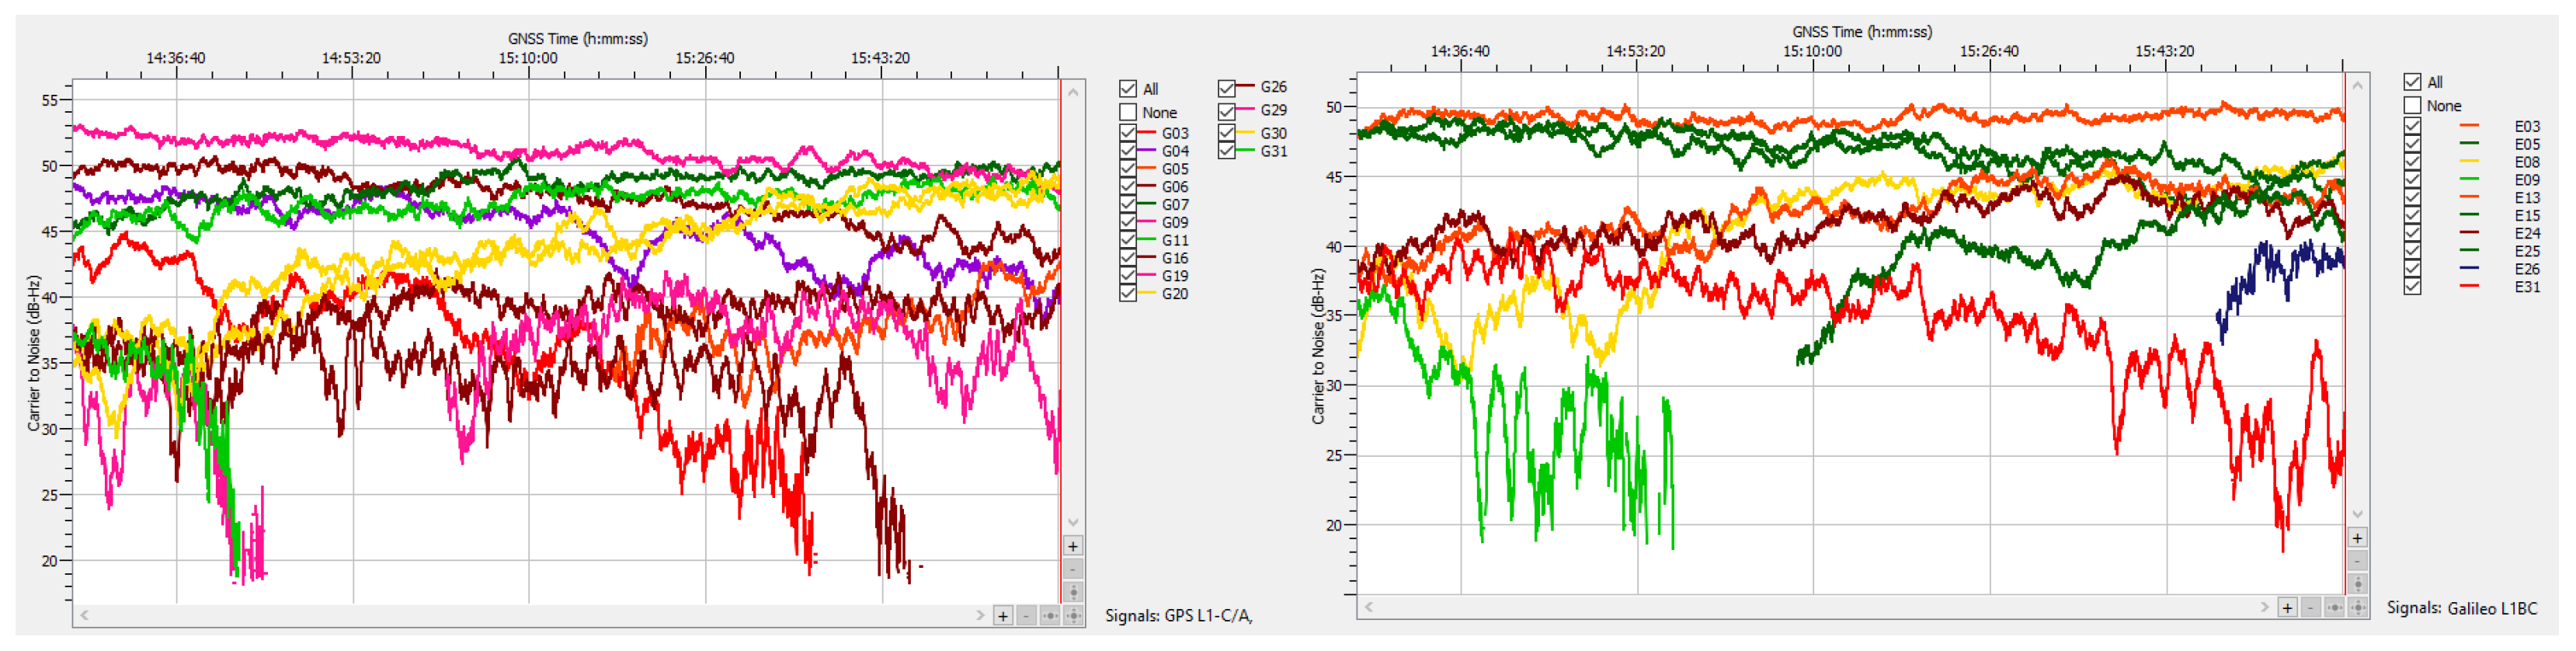Toggle Galileo satellite E31 checkbox
Viewport: 2576px width, 651px height.
pyautogui.click(x=2412, y=287)
